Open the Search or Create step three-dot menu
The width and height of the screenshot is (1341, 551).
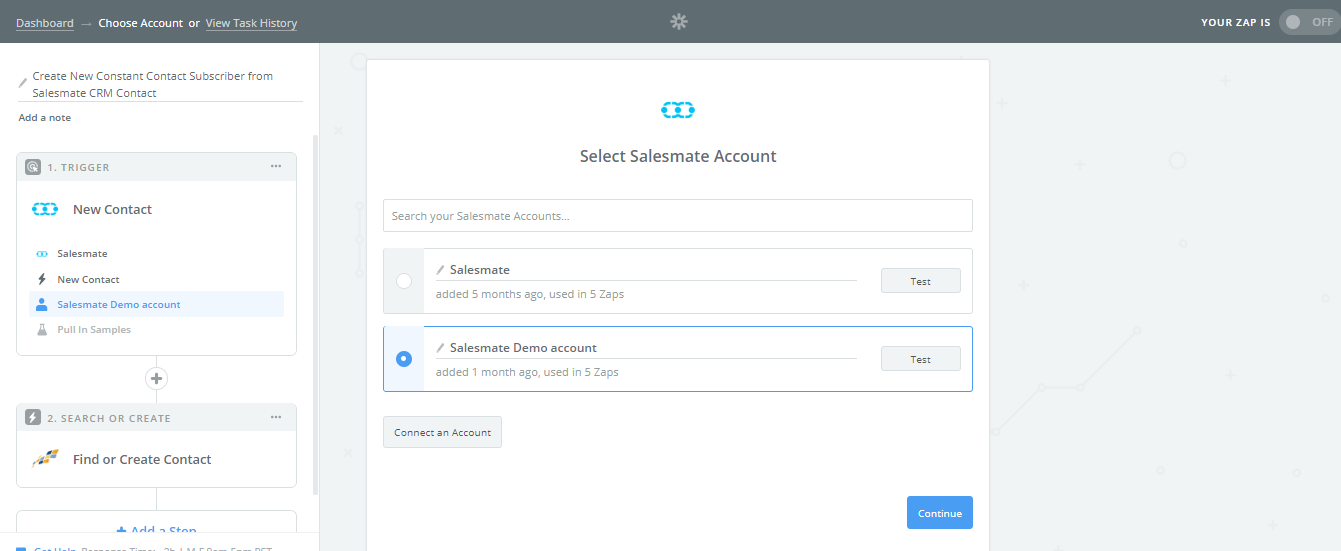[276, 417]
